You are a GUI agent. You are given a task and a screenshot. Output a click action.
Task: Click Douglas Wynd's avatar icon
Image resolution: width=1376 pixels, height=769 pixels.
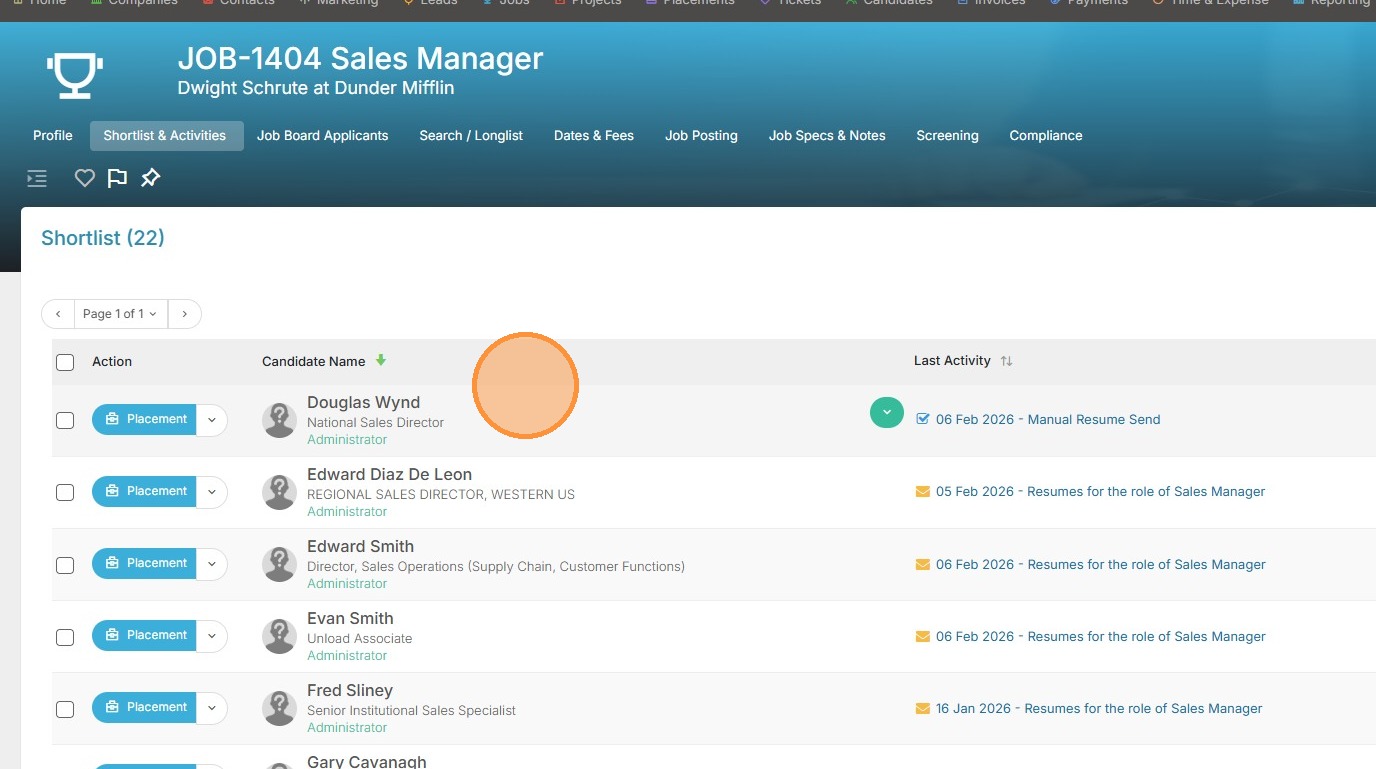(279, 420)
